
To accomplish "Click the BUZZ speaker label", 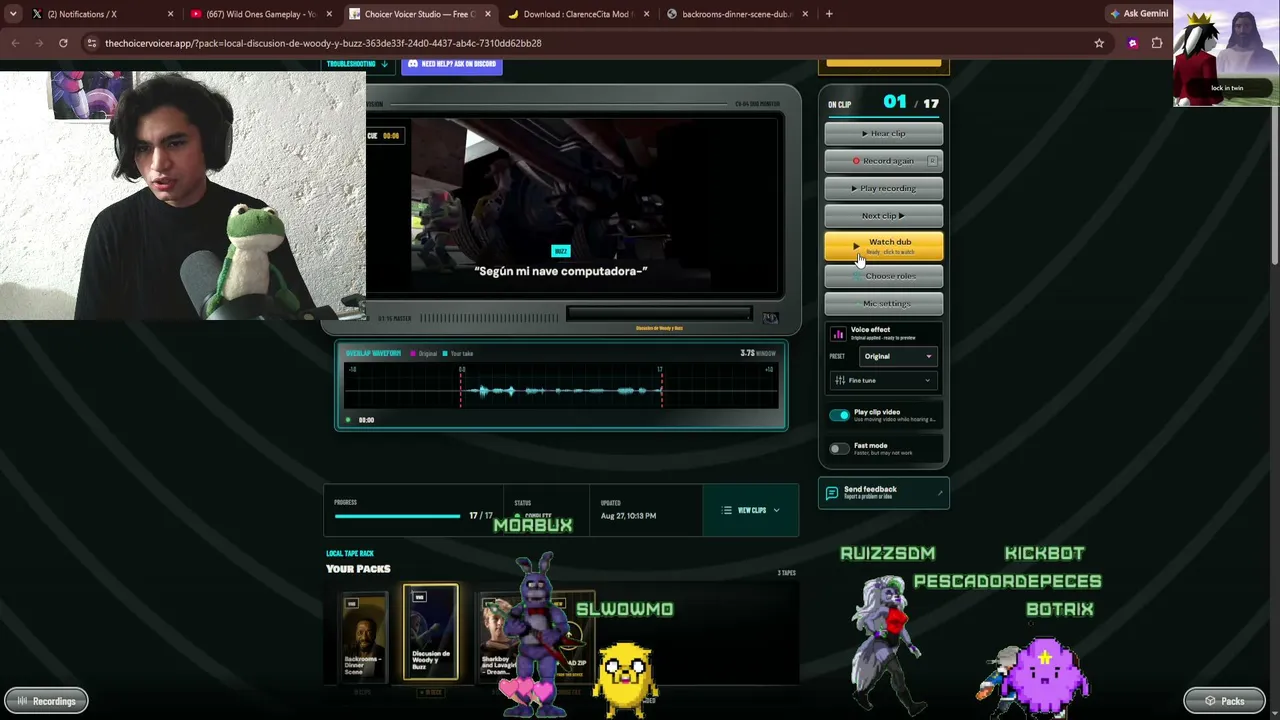I will tap(560, 251).
